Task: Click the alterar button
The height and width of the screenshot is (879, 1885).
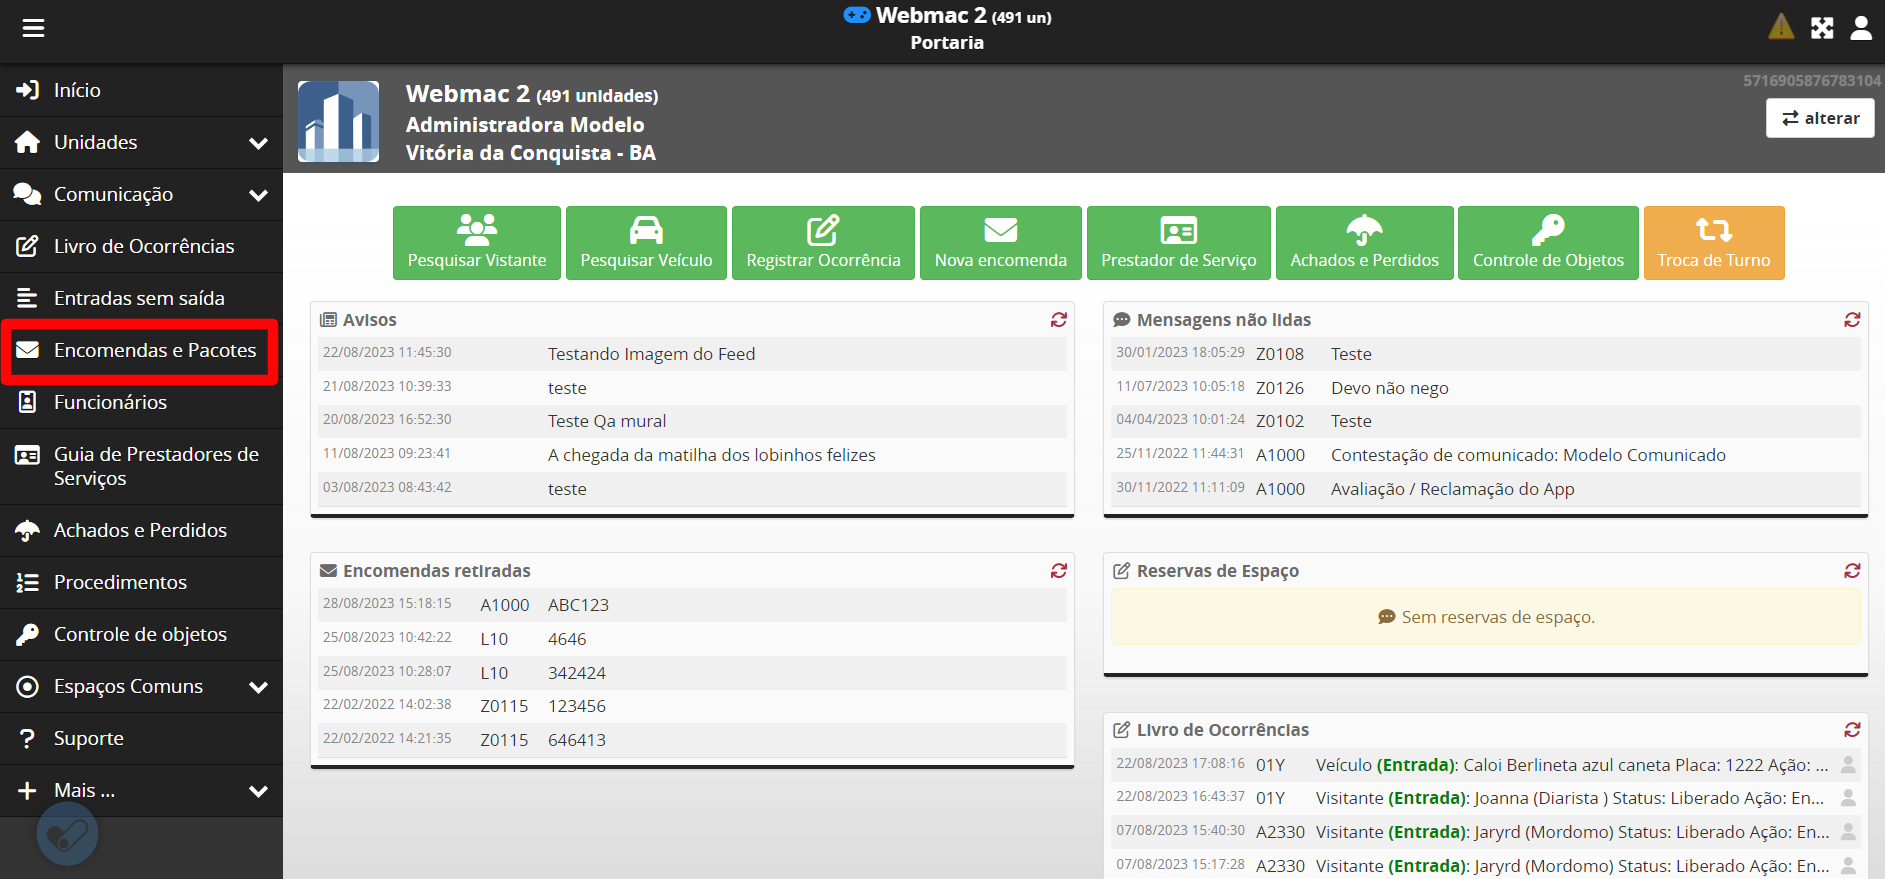Action: (x=1819, y=118)
